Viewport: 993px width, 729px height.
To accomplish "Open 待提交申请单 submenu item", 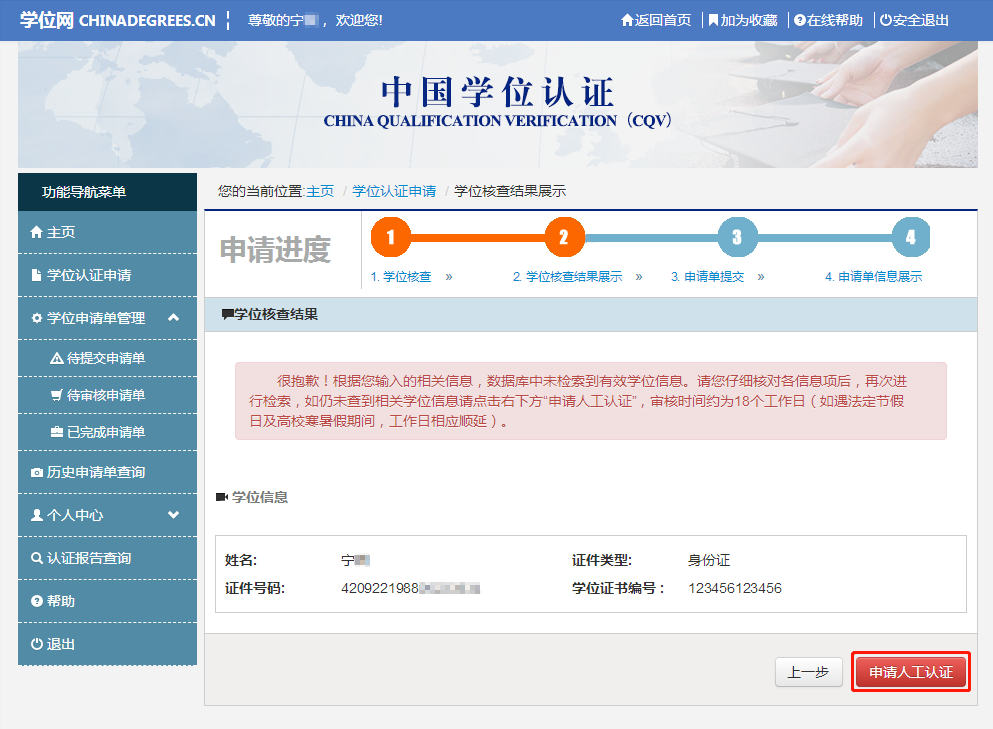I will tap(108, 358).
